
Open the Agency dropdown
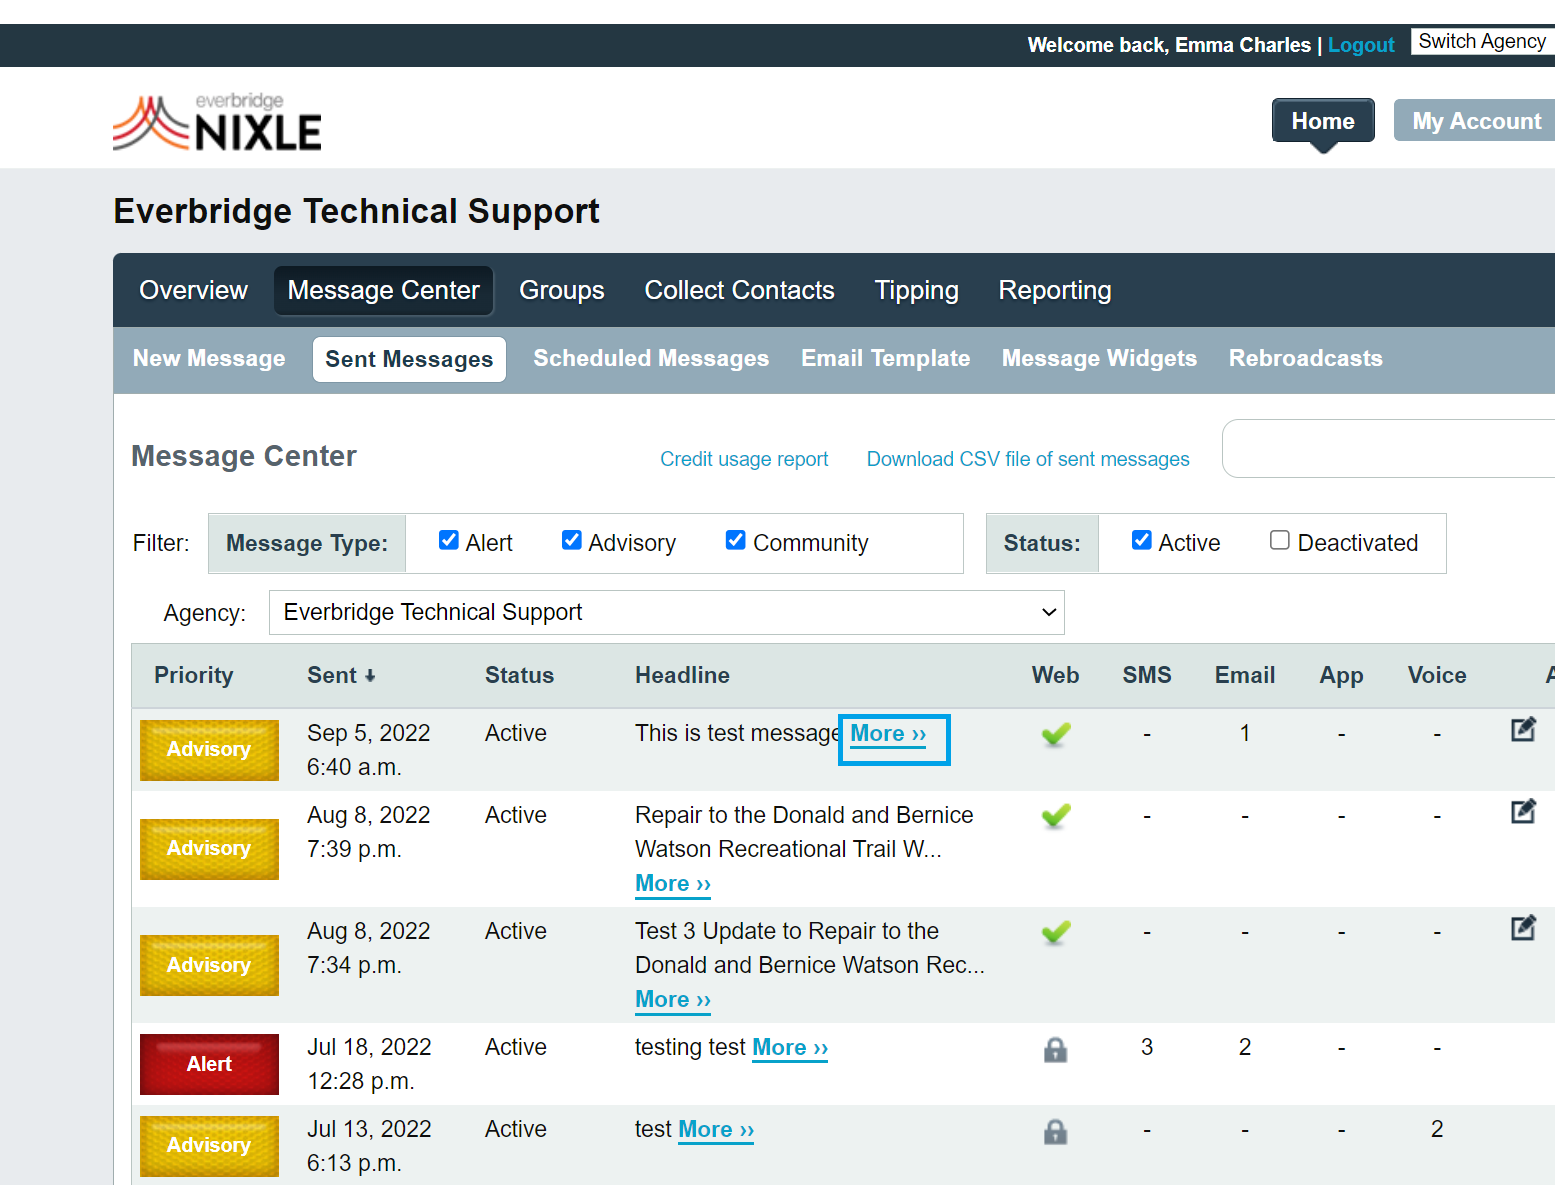[667, 612]
